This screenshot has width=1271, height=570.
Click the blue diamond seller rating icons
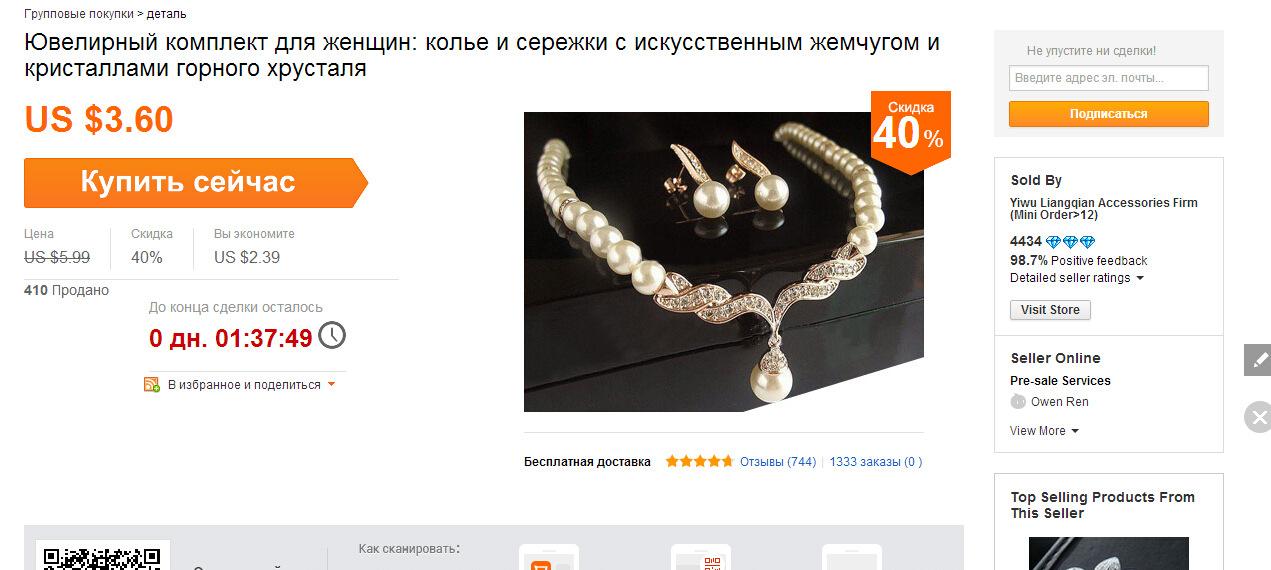(1070, 242)
